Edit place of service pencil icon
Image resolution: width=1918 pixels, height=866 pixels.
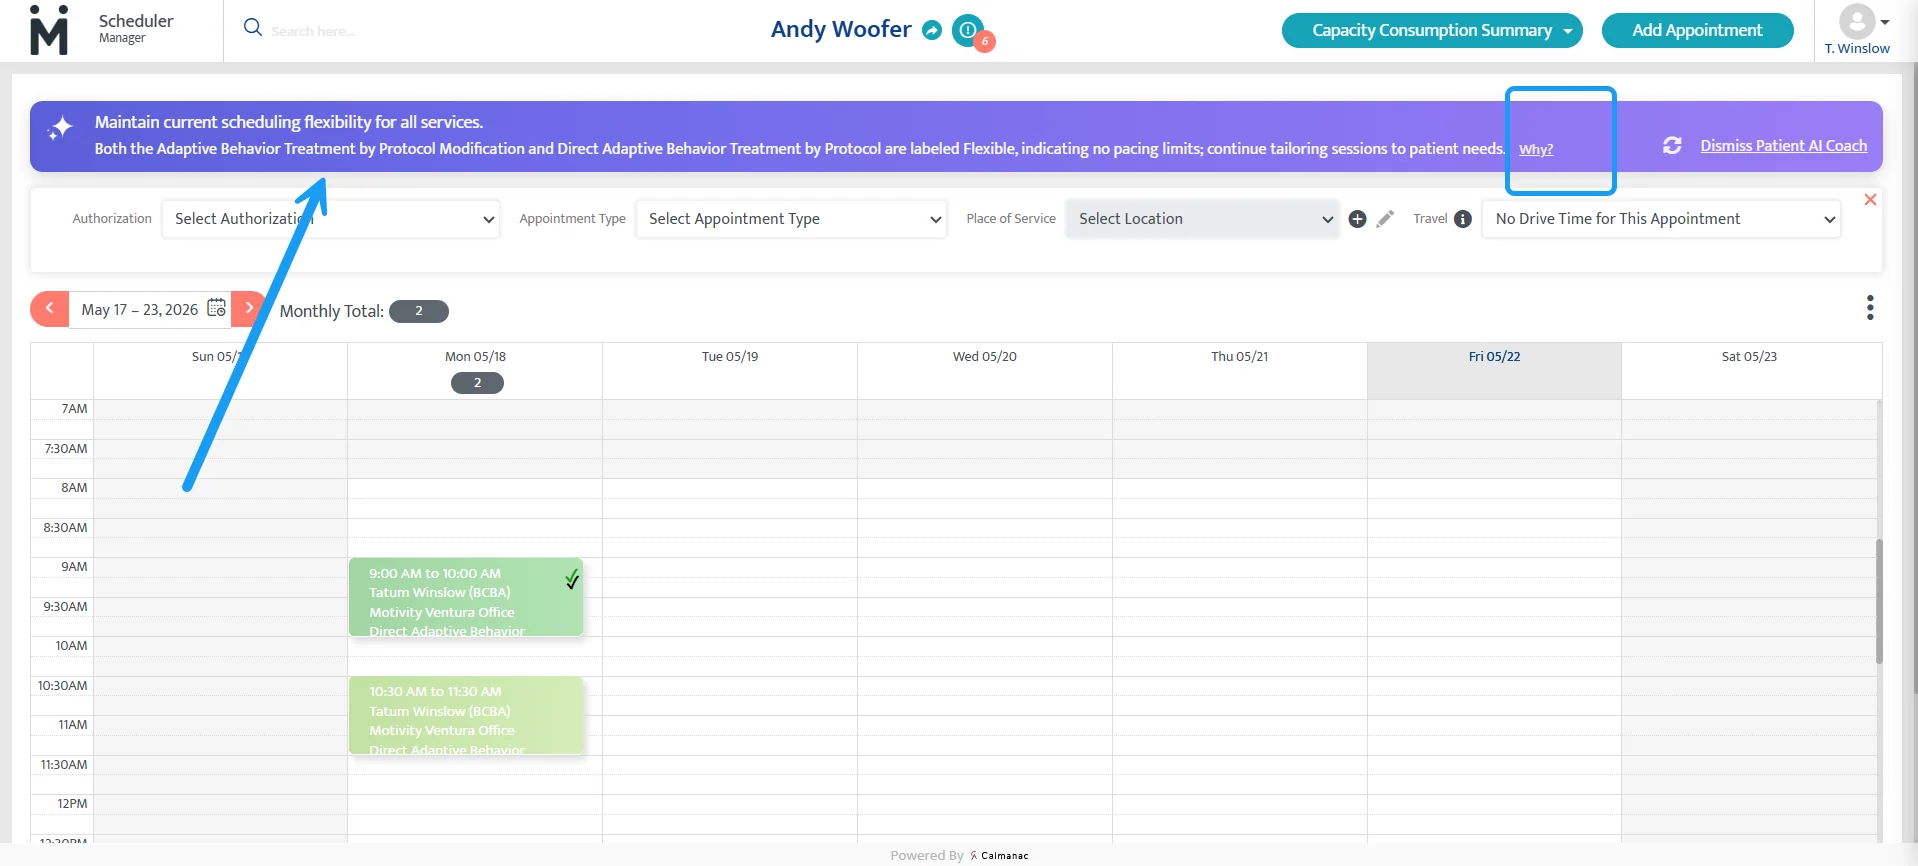coord(1385,219)
